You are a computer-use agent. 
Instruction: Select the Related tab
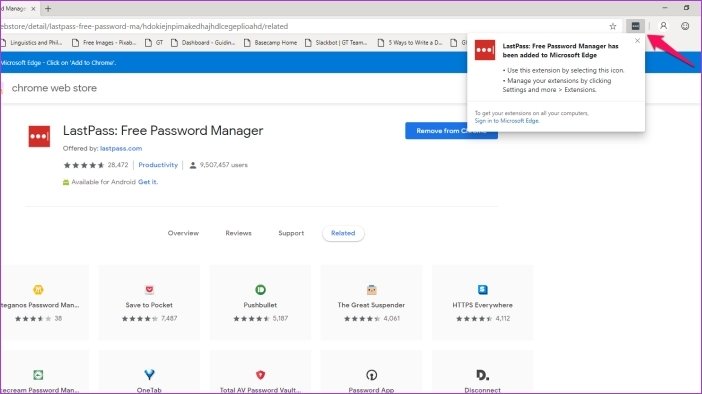click(343, 233)
